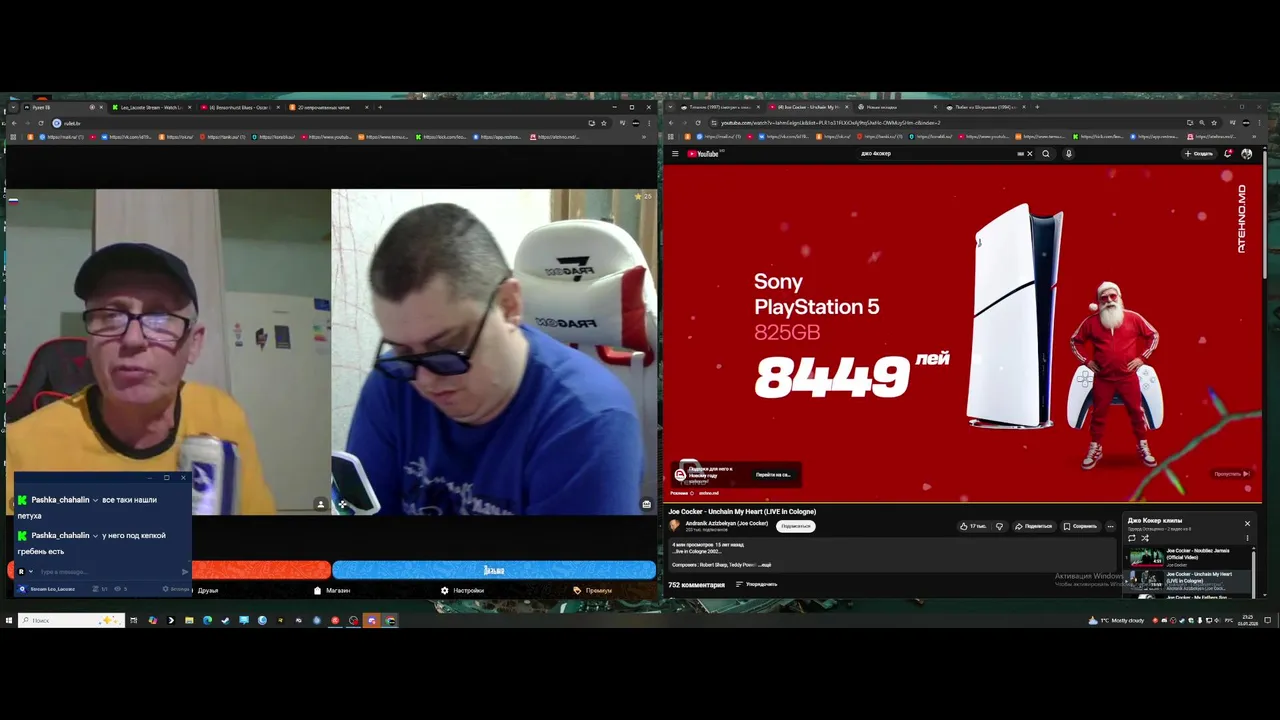1280x720 pixels.
Task: Click YouTube search magnifier button
Action: pyautogui.click(x=1046, y=154)
